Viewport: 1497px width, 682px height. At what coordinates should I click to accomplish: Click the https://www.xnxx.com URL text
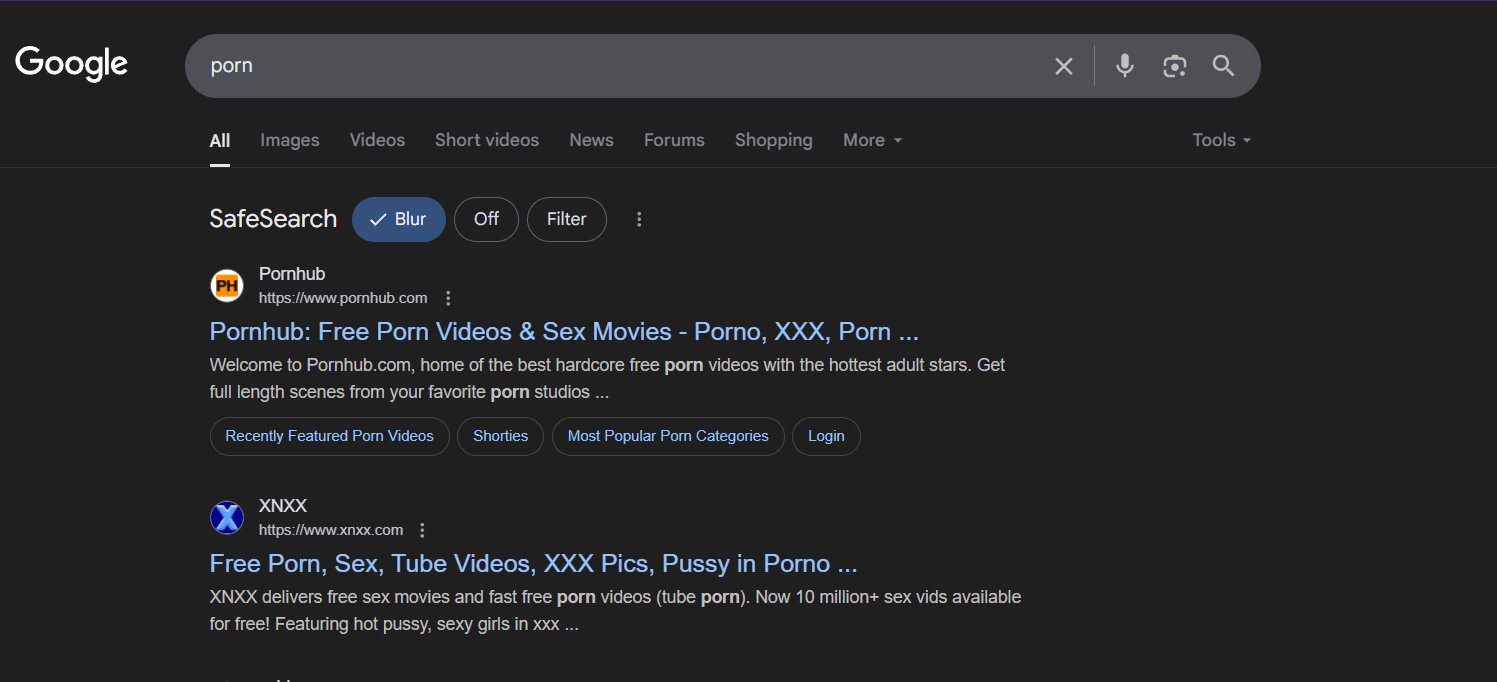(x=331, y=530)
